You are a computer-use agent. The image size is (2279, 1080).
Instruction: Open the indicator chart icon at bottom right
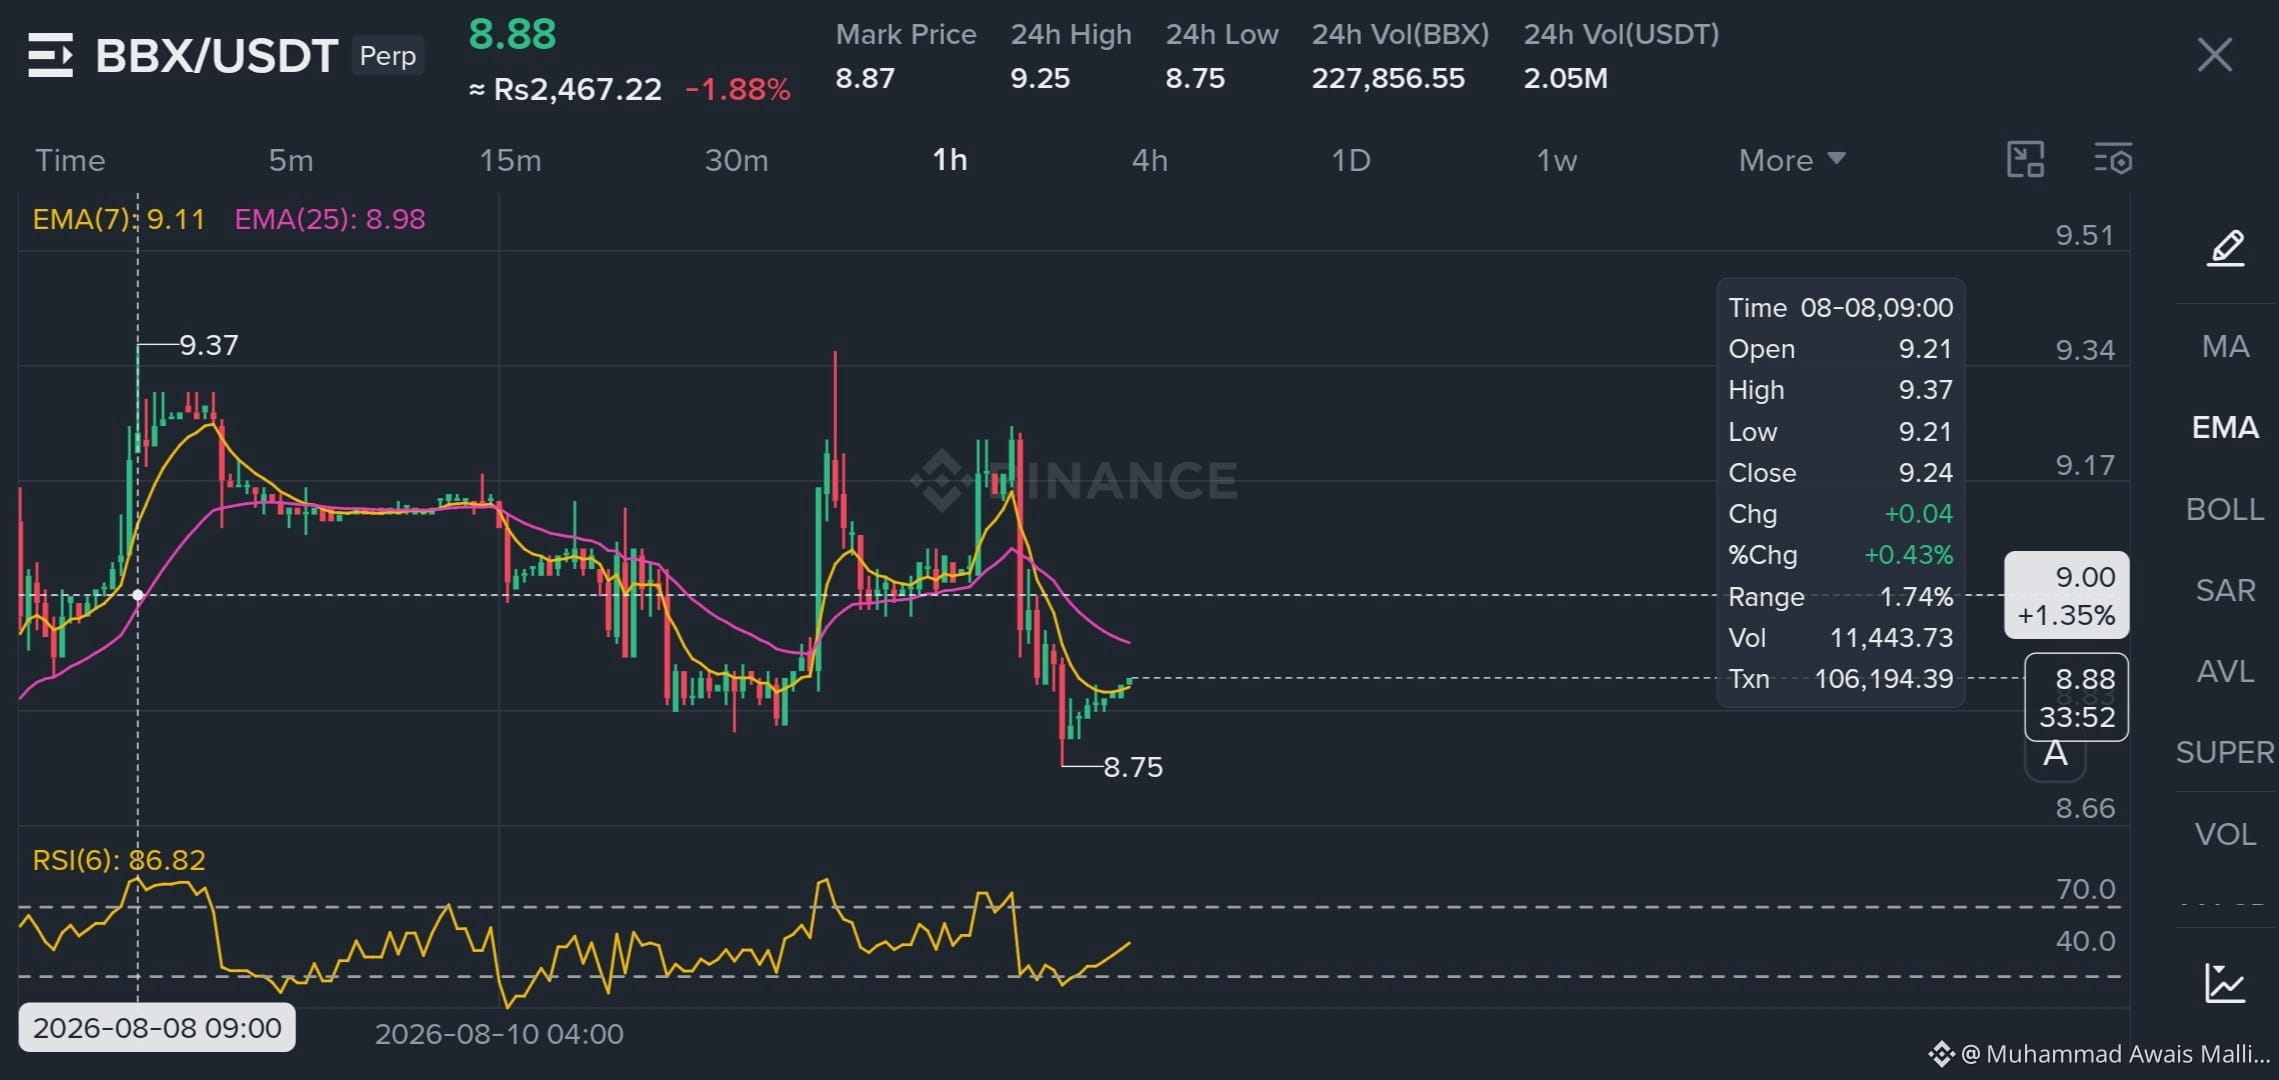point(2225,982)
